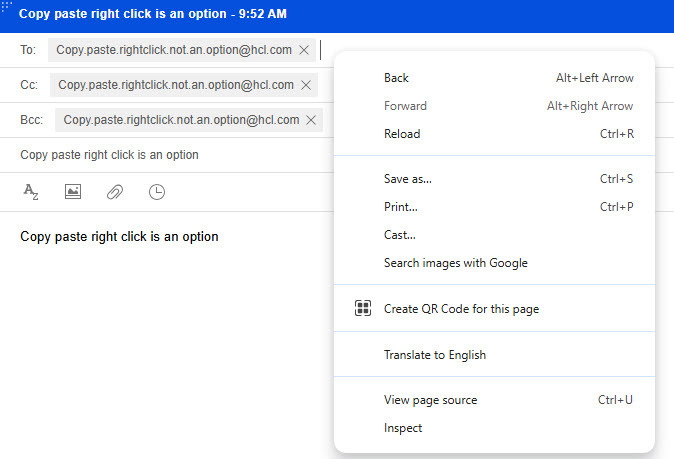The height and width of the screenshot is (459, 674).
Task: Click the attach file paperclip icon
Action: point(115,192)
